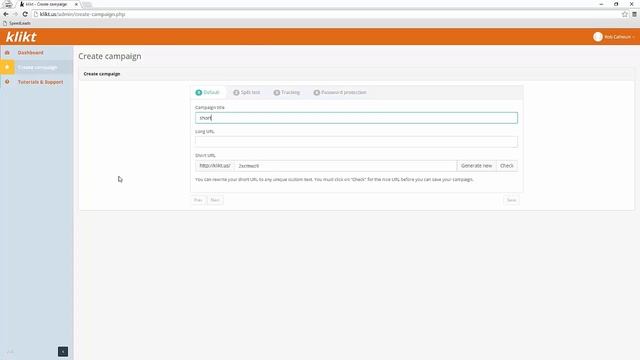Screen dimensions: 640x360
Task: Open the SpeedLeads bookmark
Action: coord(17,23)
